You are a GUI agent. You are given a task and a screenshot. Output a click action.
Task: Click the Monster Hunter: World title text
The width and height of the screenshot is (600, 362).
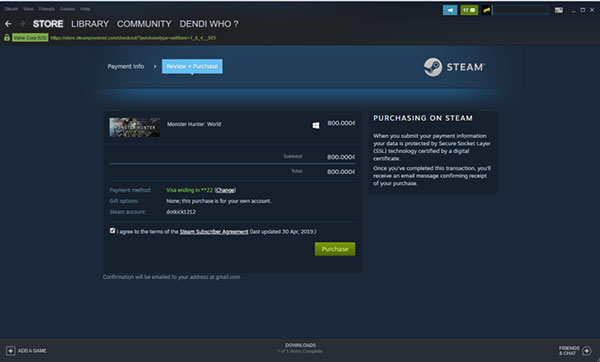click(x=194, y=124)
